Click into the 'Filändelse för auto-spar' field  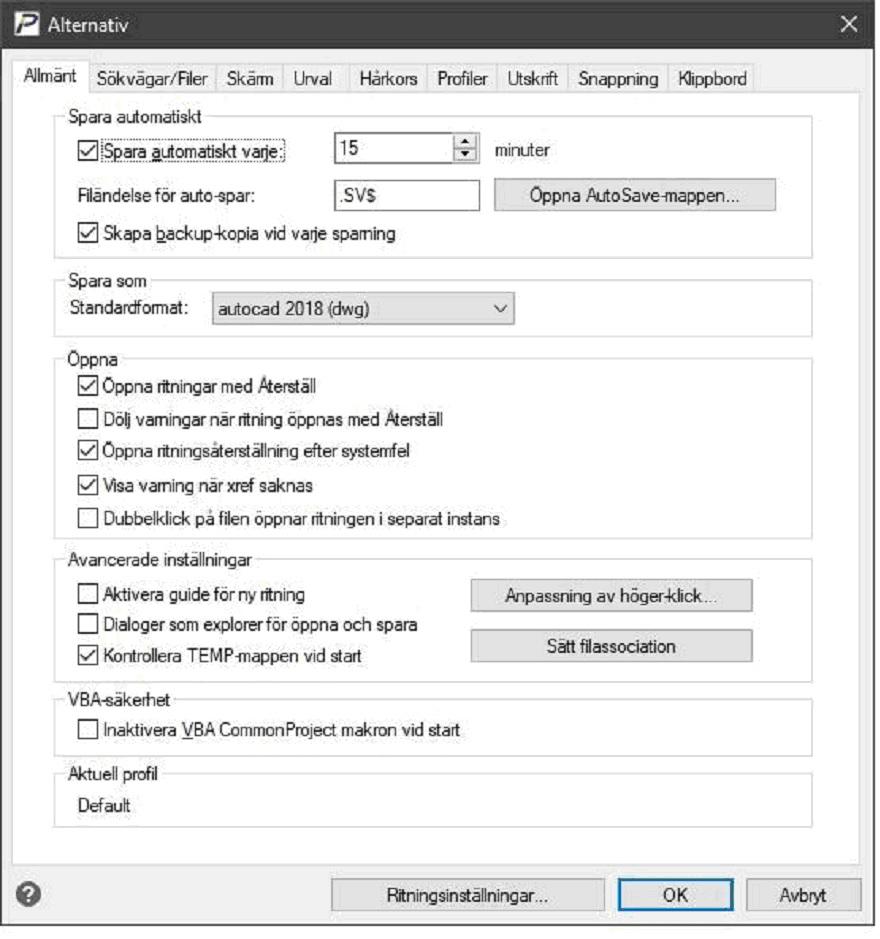tap(409, 196)
